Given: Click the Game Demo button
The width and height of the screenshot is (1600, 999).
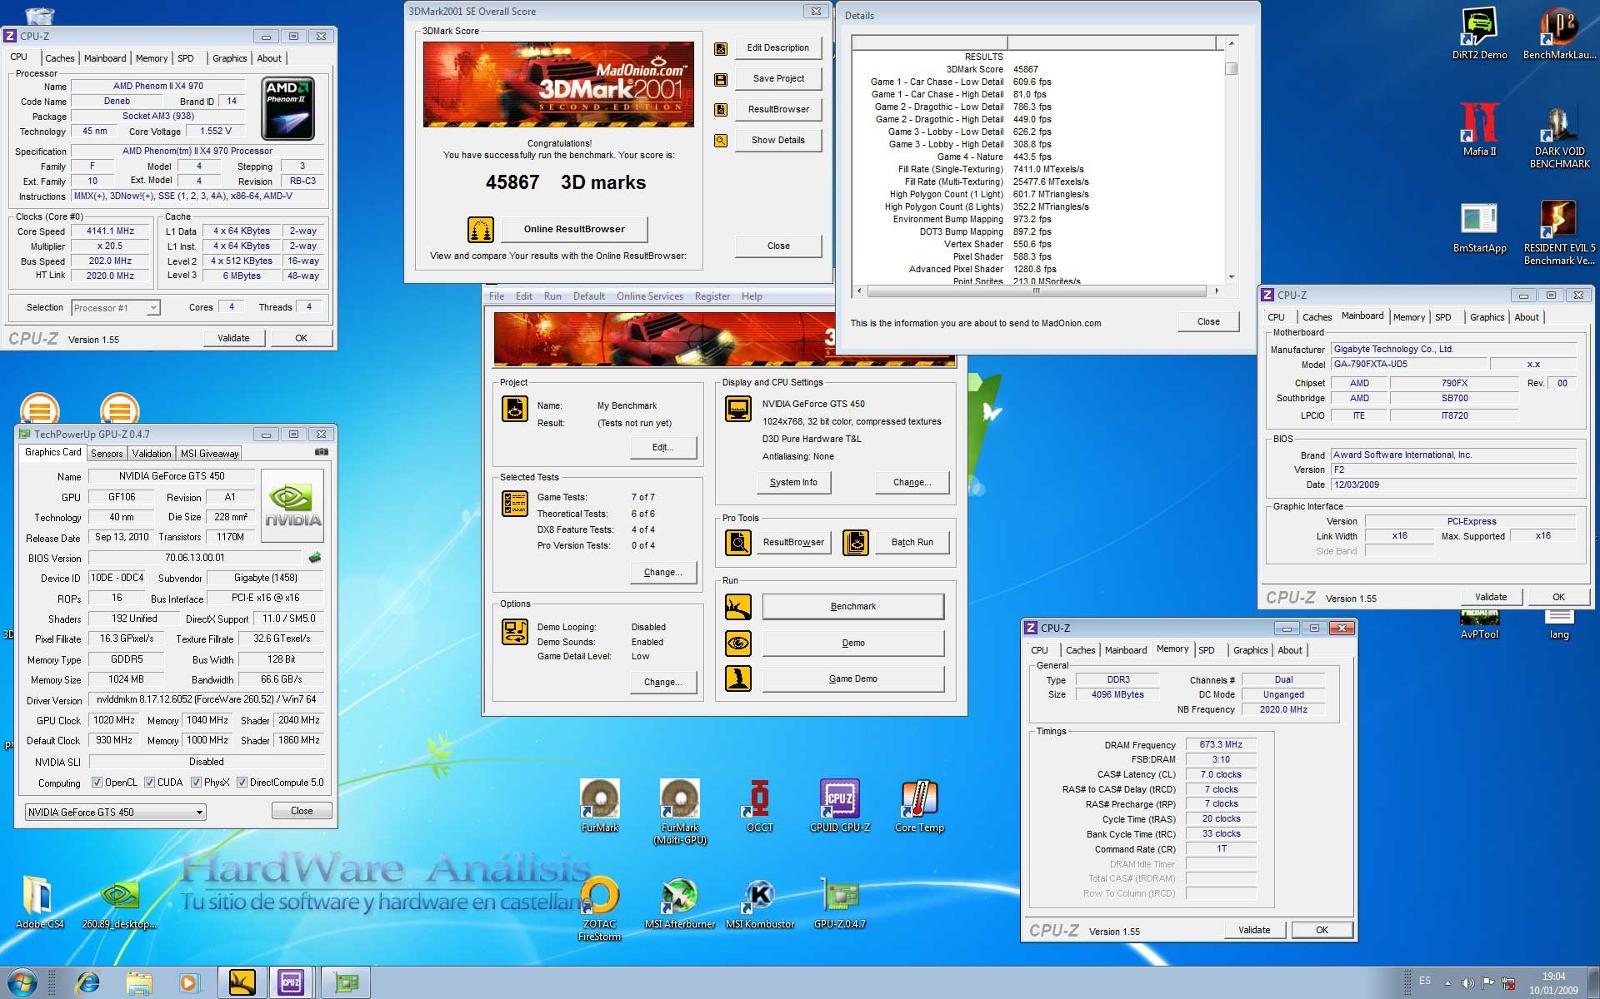Looking at the screenshot, I should (853, 679).
